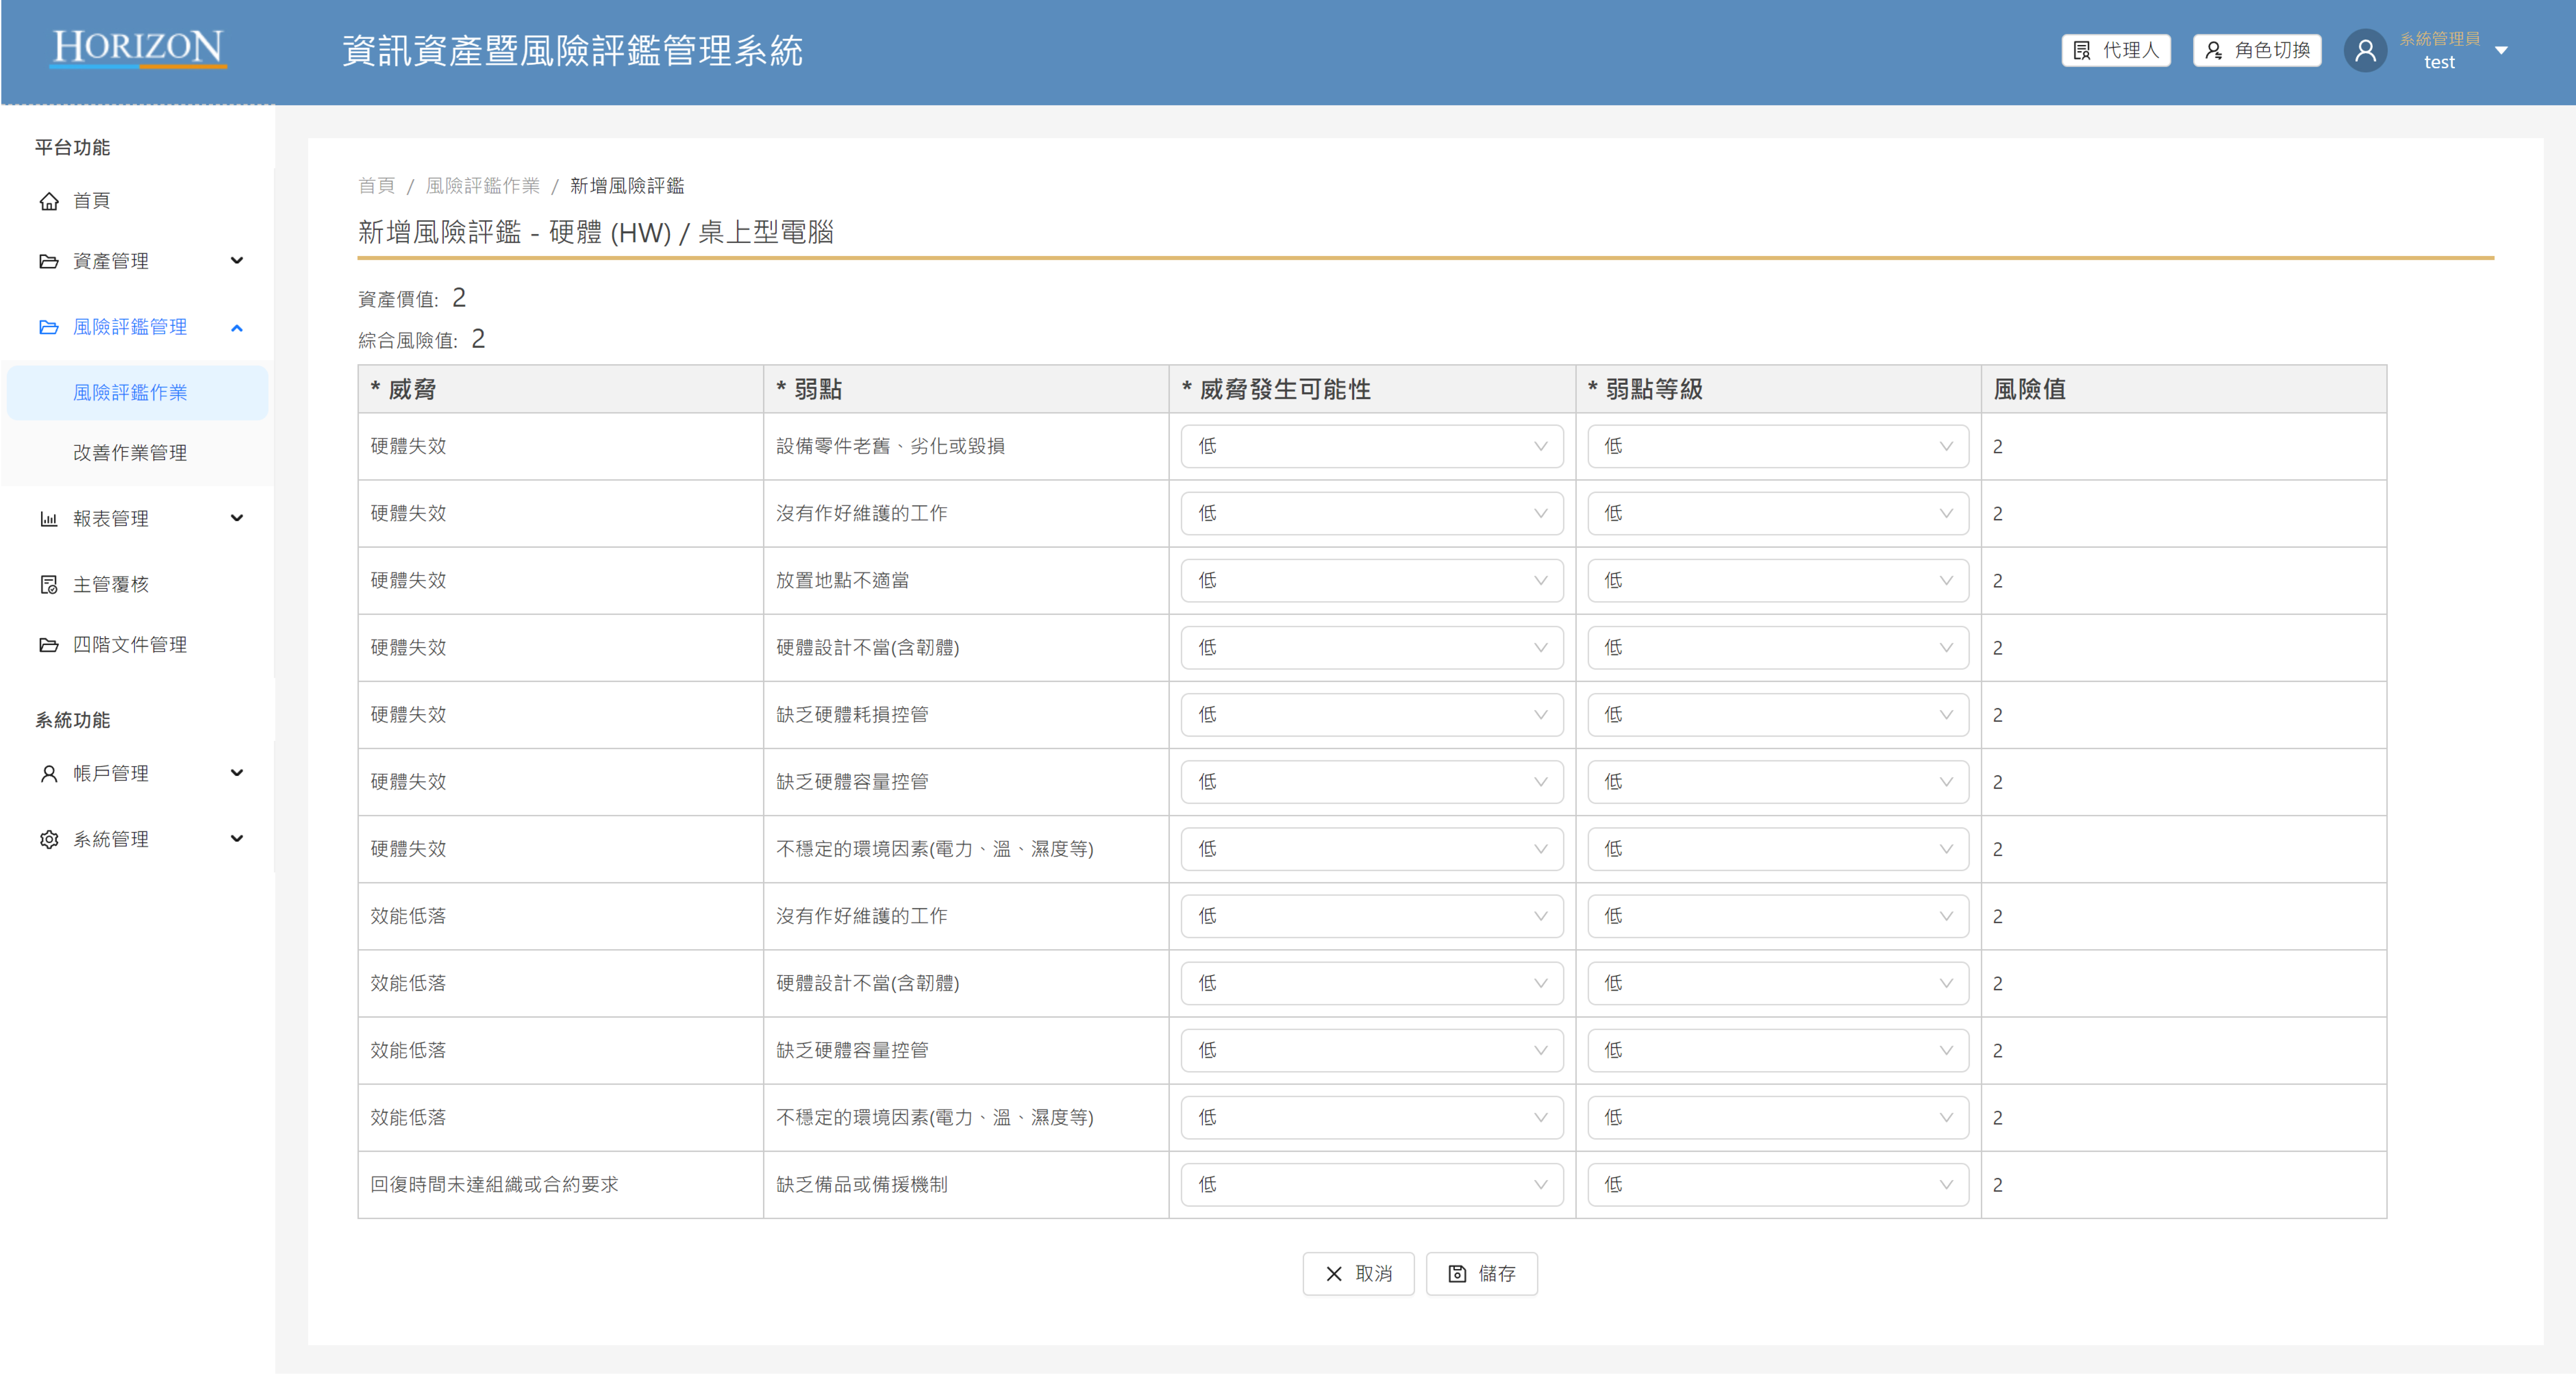Select 風險評鑑作業 sidebar submenu item

click(x=130, y=392)
